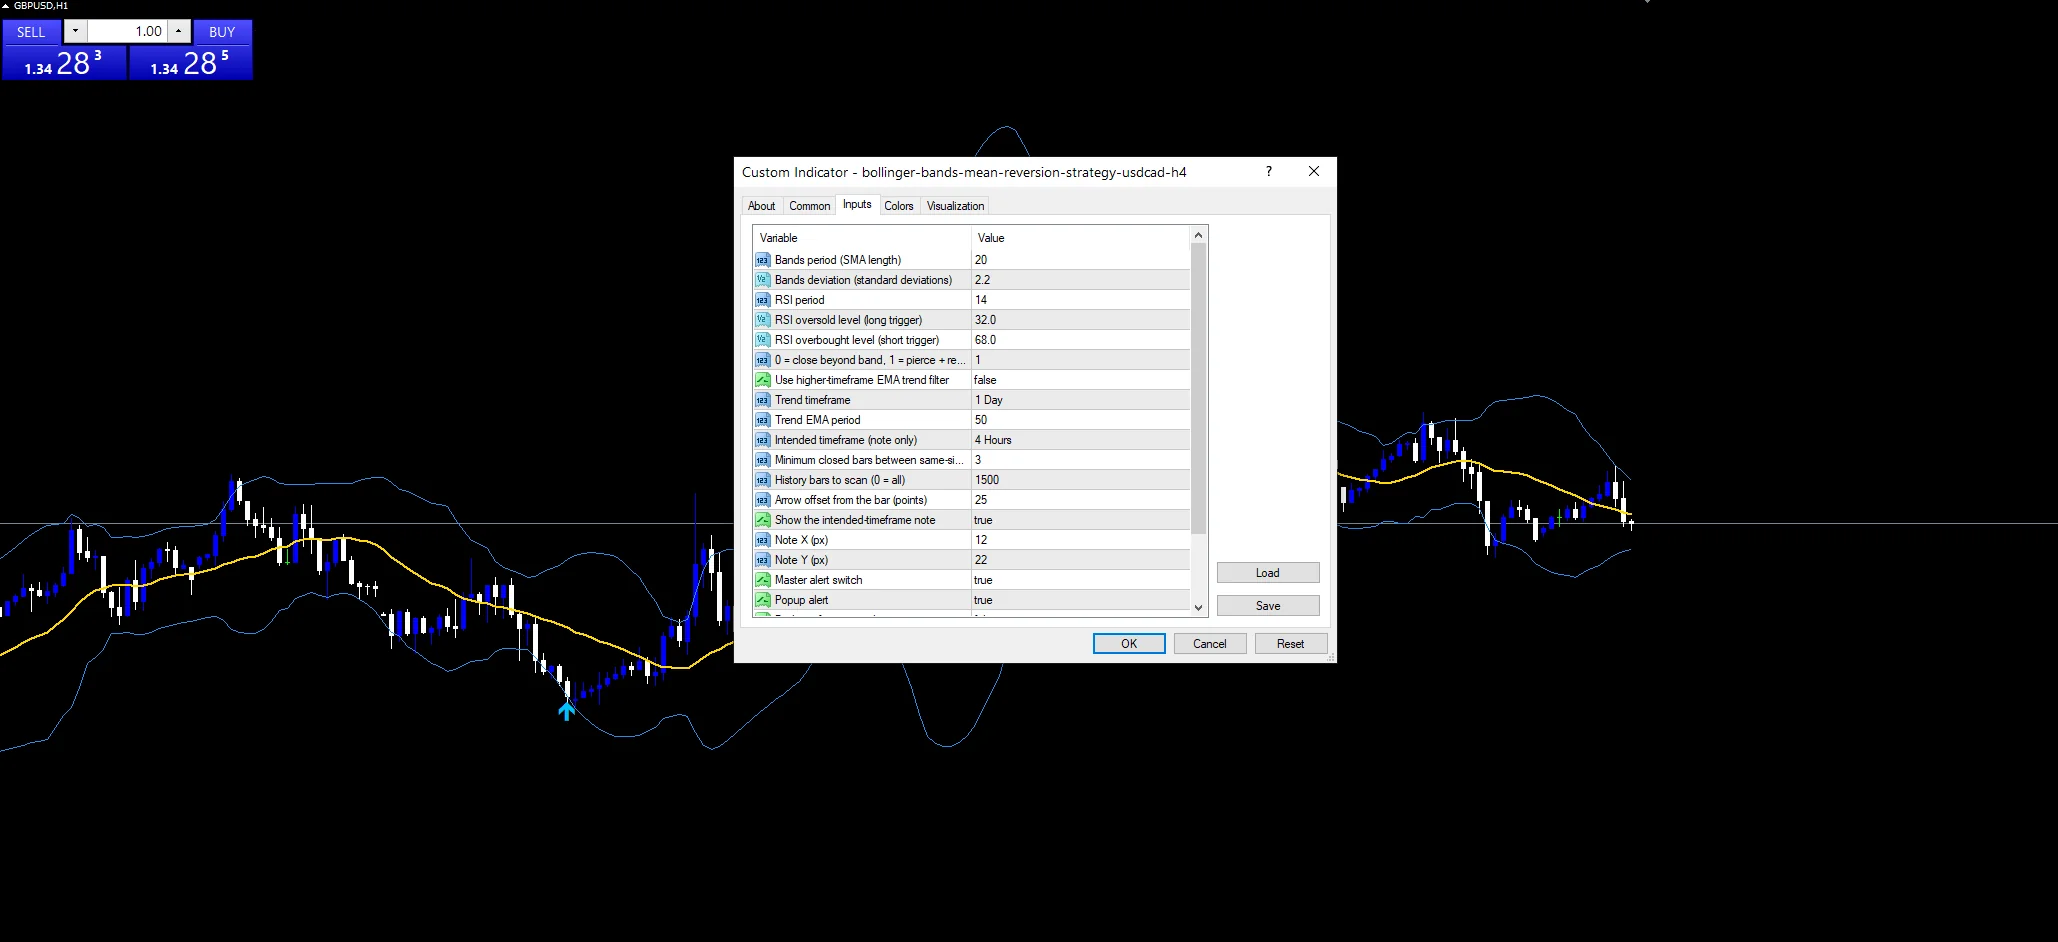Click the Show intended-timeframe note row icon
This screenshot has height=942, width=2058.
[762, 520]
